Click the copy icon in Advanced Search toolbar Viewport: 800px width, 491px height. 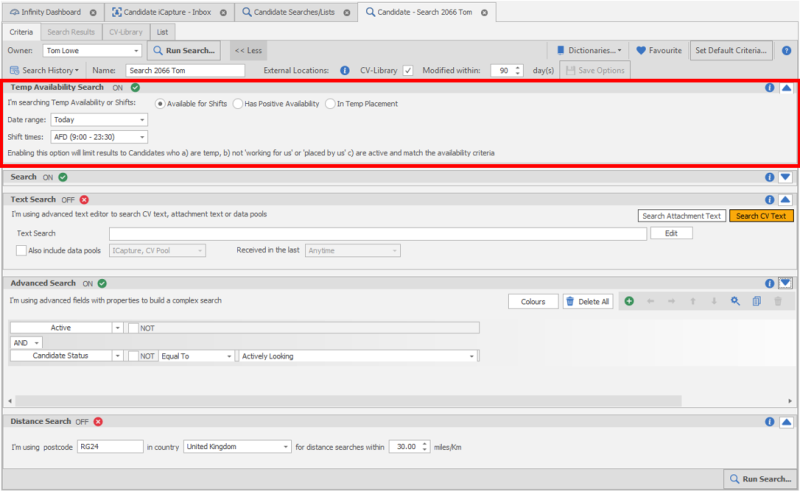click(x=756, y=301)
